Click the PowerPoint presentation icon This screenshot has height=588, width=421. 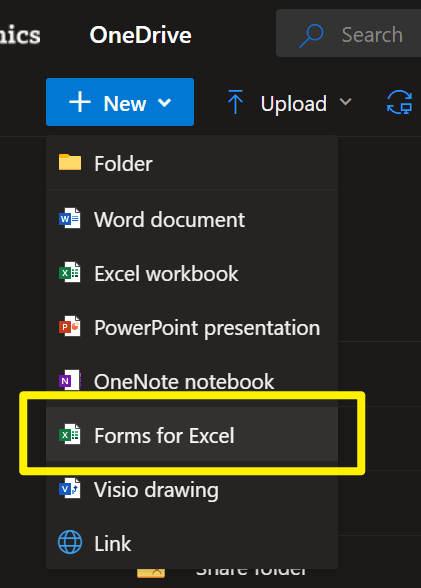pyautogui.click(x=70, y=327)
